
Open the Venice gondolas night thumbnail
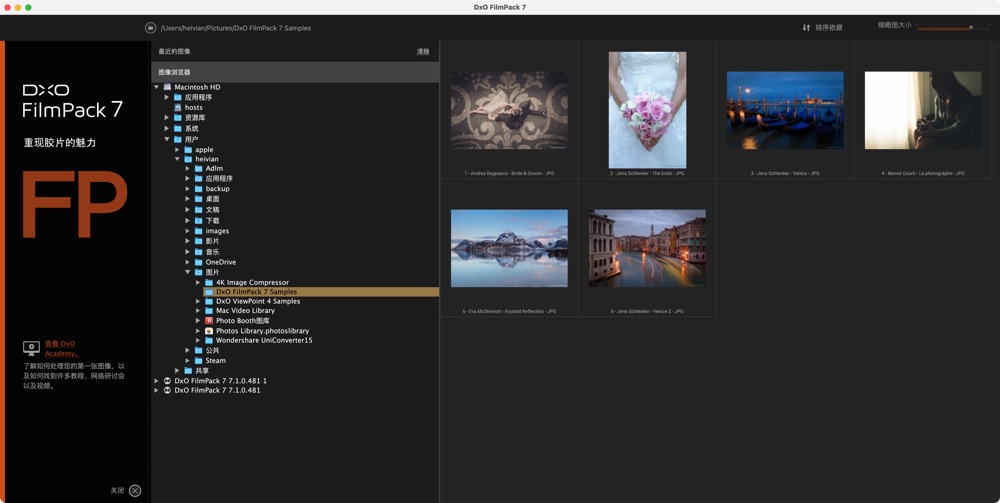point(785,110)
